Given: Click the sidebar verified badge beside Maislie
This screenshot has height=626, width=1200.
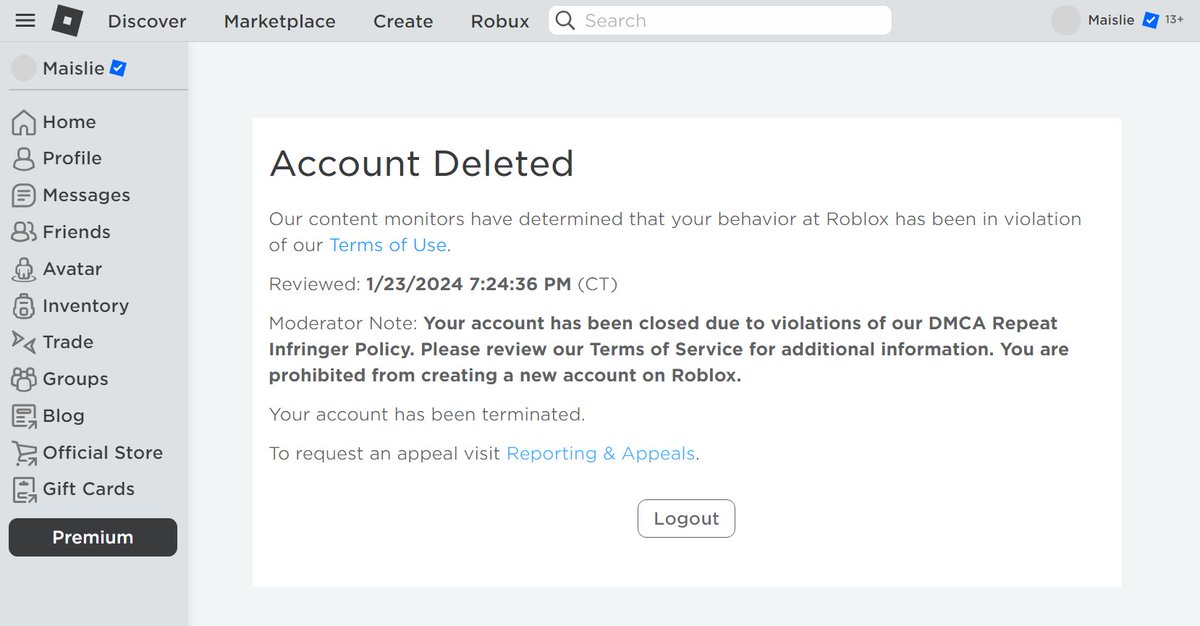Looking at the screenshot, I should pos(118,68).
